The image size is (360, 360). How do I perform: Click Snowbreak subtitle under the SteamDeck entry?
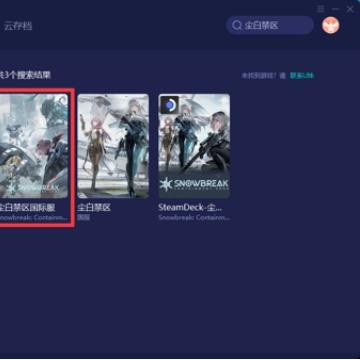coord(194,218)
